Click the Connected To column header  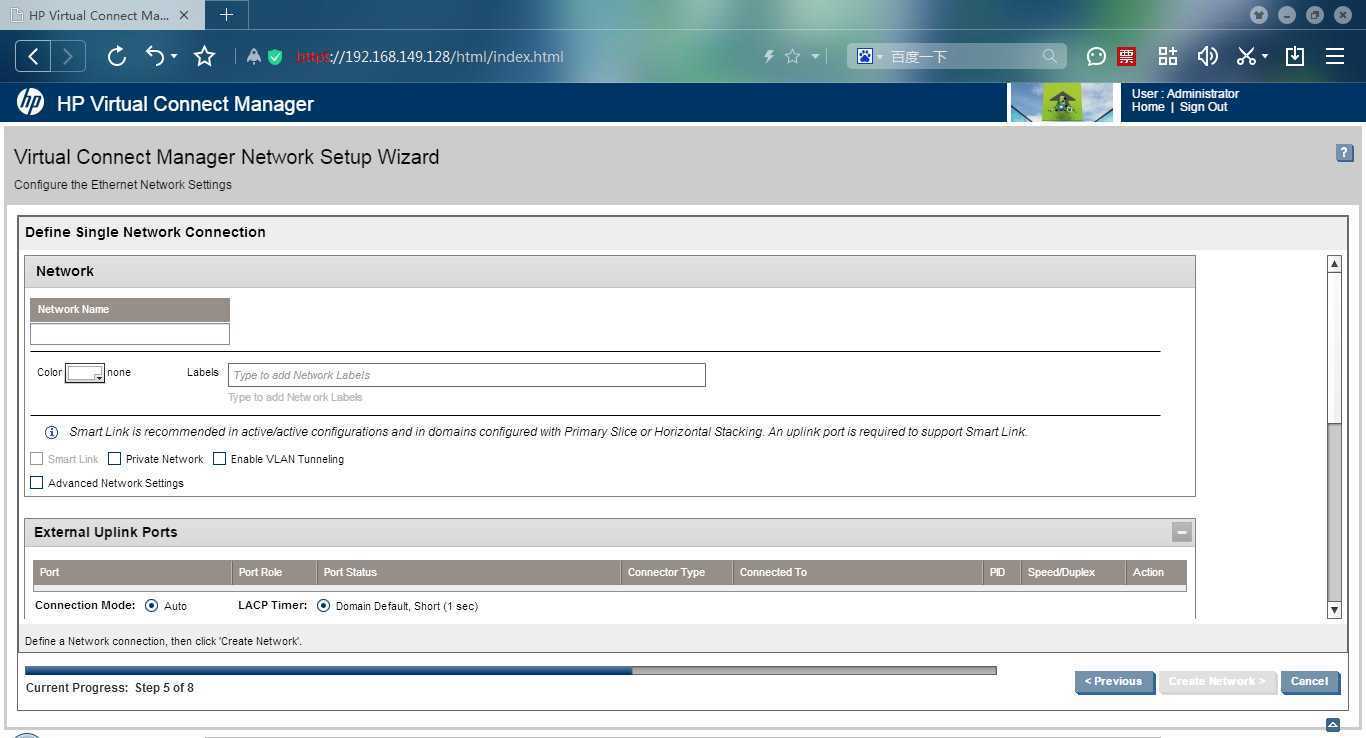point(858,572)
